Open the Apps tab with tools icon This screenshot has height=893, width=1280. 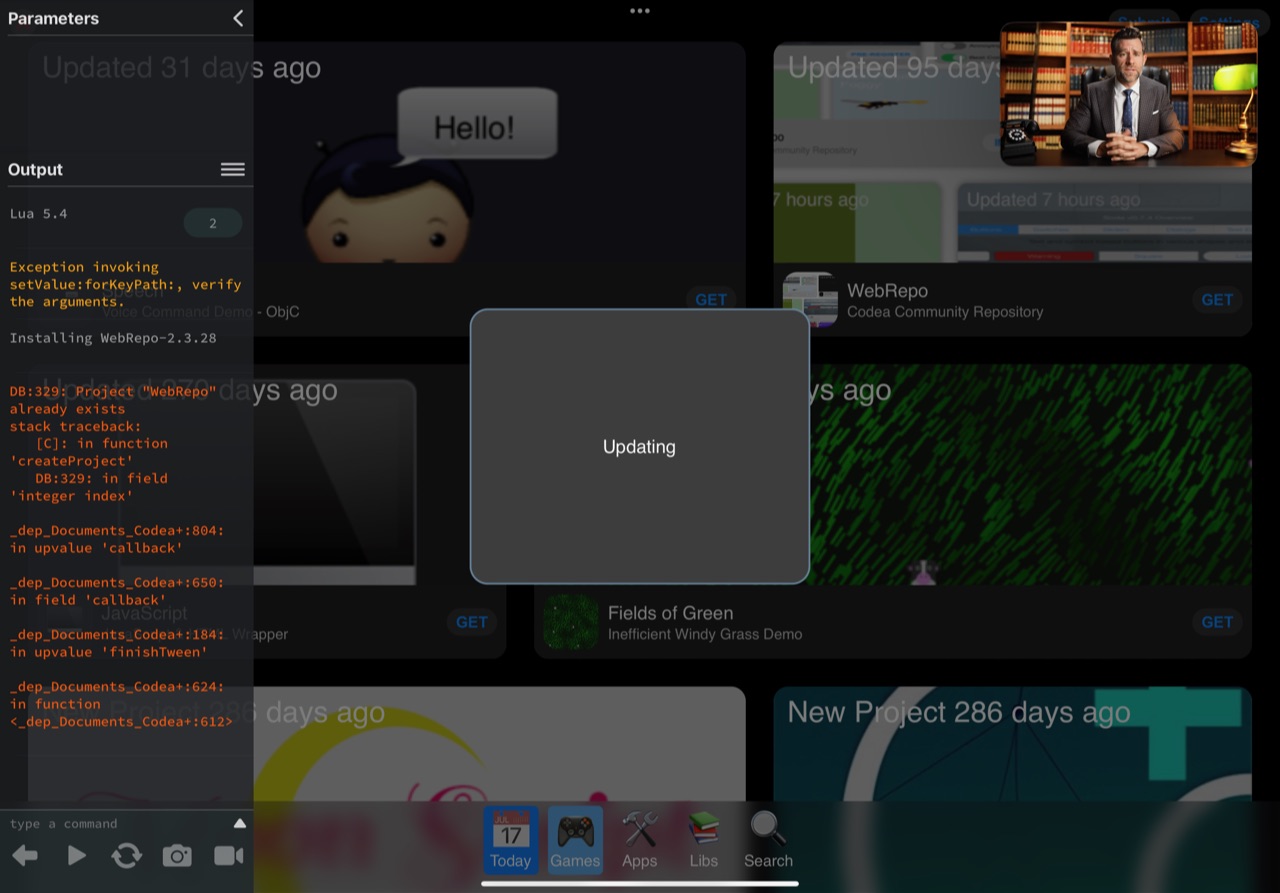coord(639,840)
